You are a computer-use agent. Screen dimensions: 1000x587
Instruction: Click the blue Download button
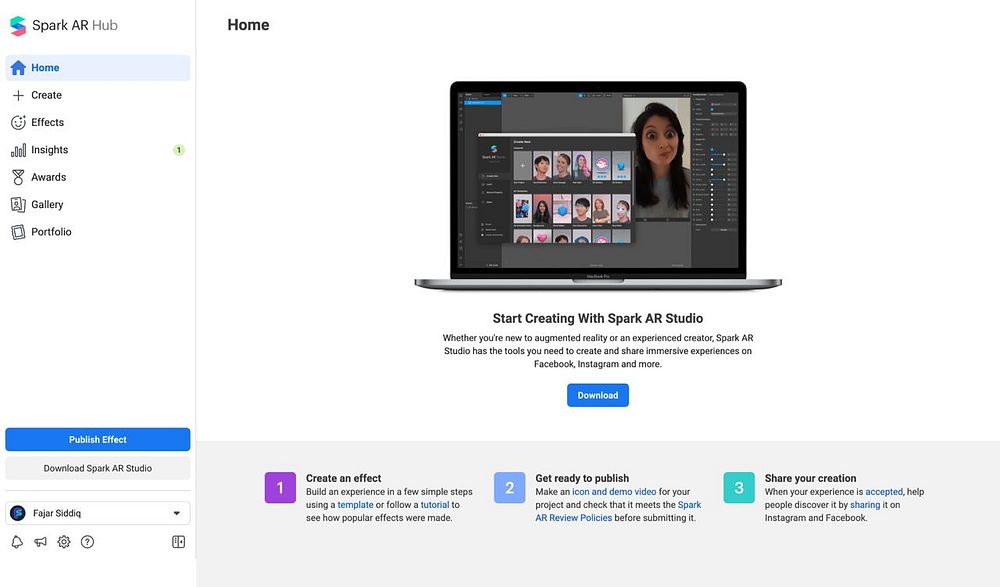tap(598, 395)
